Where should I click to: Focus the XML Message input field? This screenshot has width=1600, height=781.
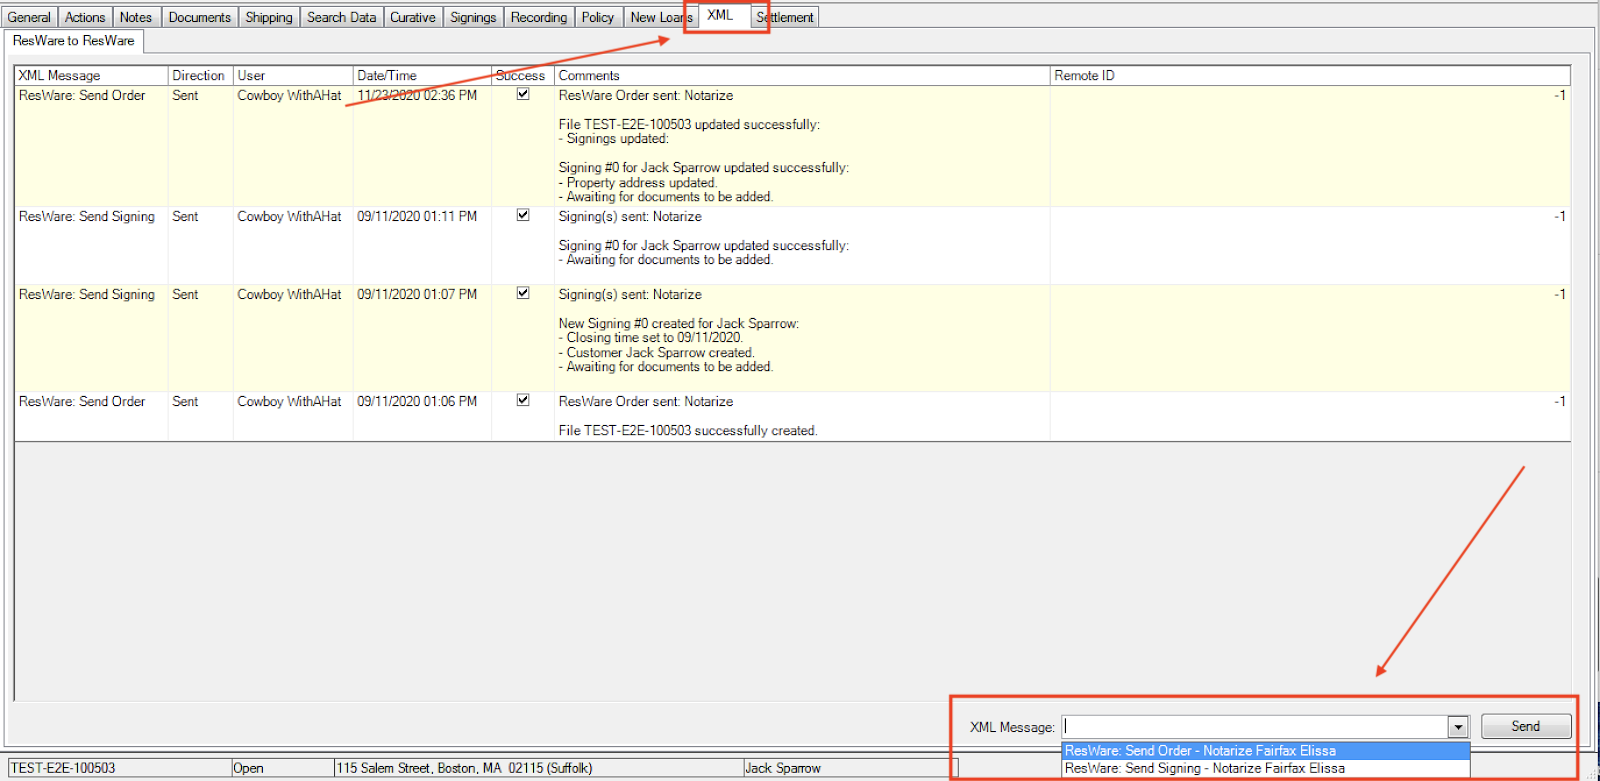[x=1255, y=727]
